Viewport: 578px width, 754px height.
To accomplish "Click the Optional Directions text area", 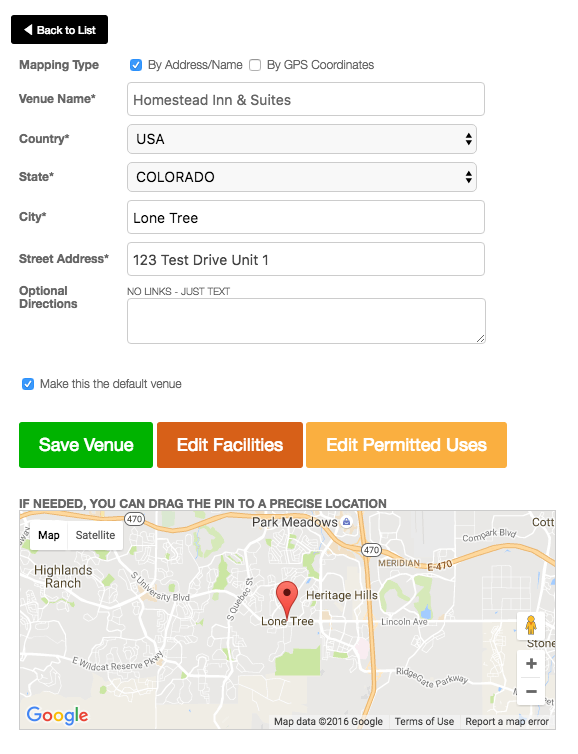I will point(306,321).
